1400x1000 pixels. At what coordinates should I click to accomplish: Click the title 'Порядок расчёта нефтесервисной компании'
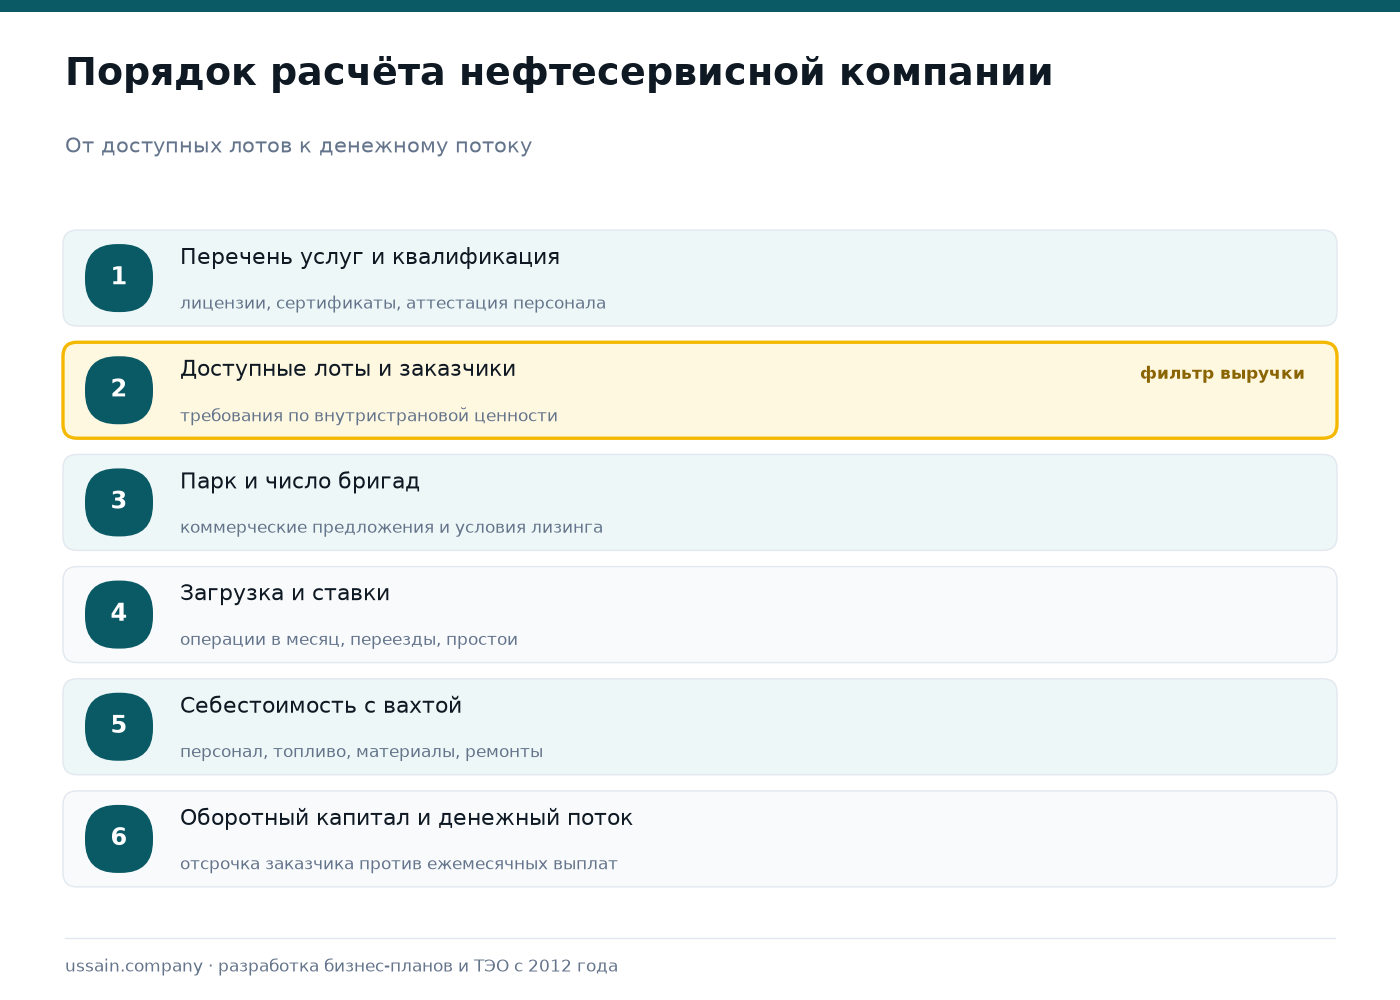pos(559,73)
